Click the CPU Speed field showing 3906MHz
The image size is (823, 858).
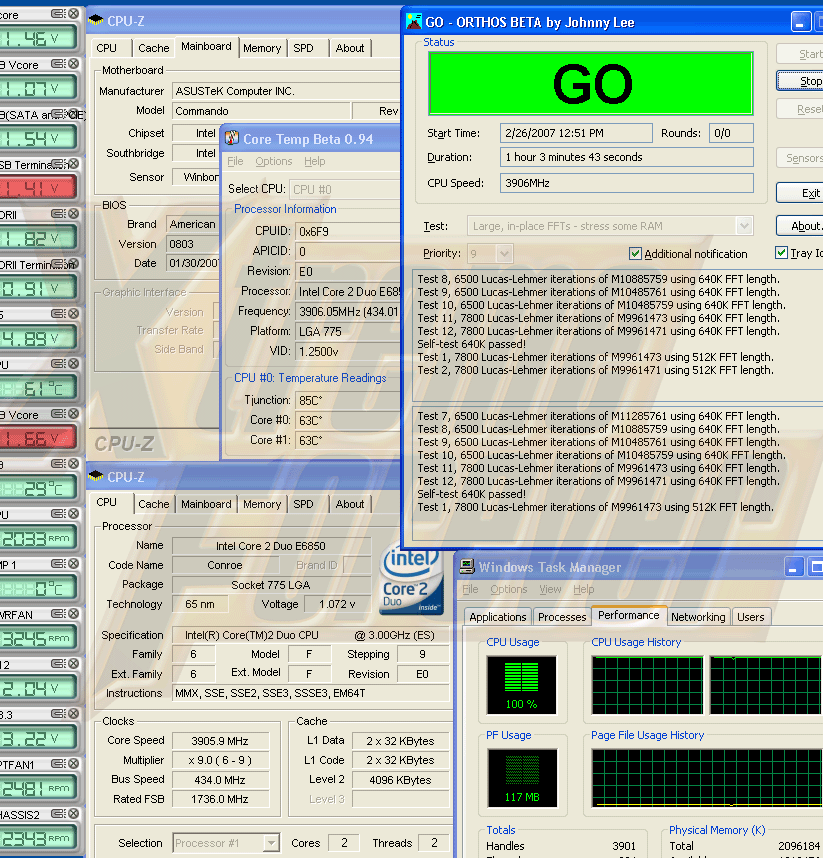coord(627,183)
